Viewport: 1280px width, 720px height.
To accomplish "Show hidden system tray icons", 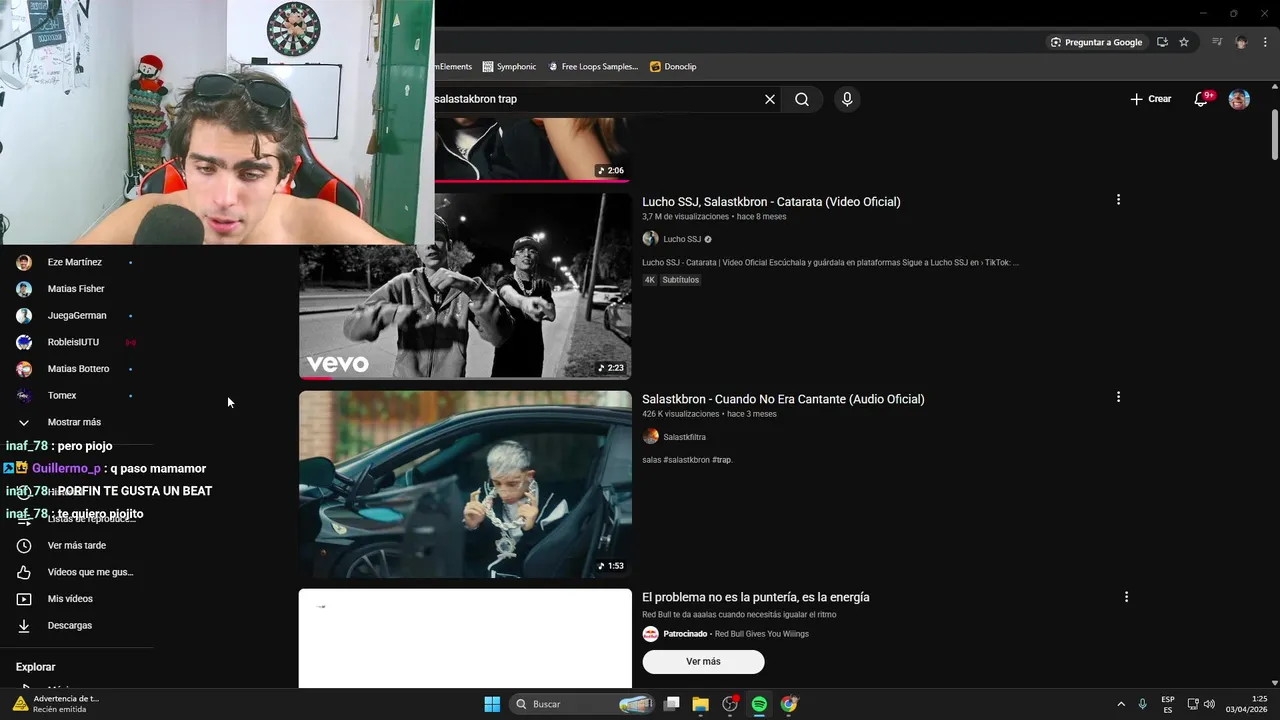I will tap(1121, 704).
